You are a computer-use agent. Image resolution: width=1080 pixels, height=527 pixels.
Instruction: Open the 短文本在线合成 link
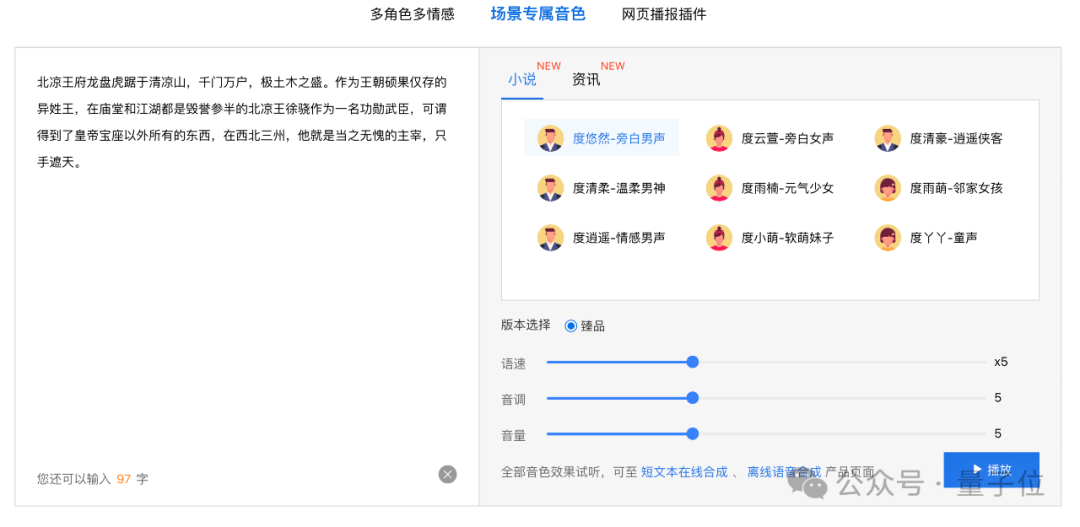click(x=684, y=472)
